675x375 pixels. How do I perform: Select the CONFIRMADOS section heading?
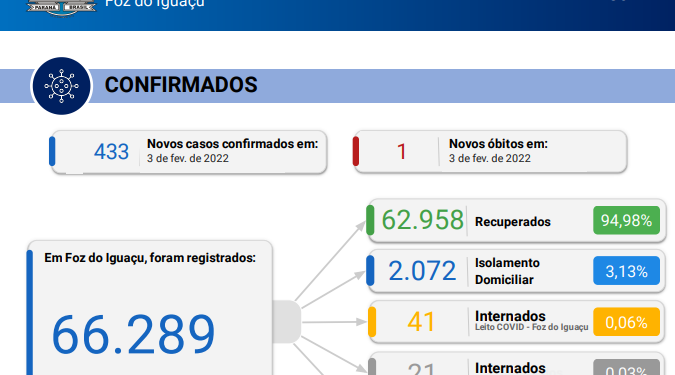tap(181, 85)
